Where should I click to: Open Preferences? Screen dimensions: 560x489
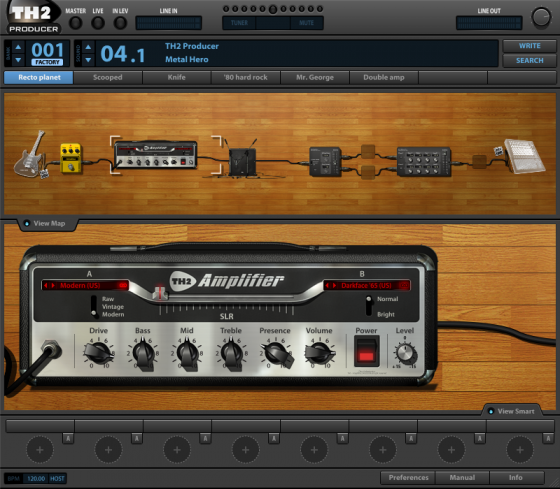coord(408,478)
